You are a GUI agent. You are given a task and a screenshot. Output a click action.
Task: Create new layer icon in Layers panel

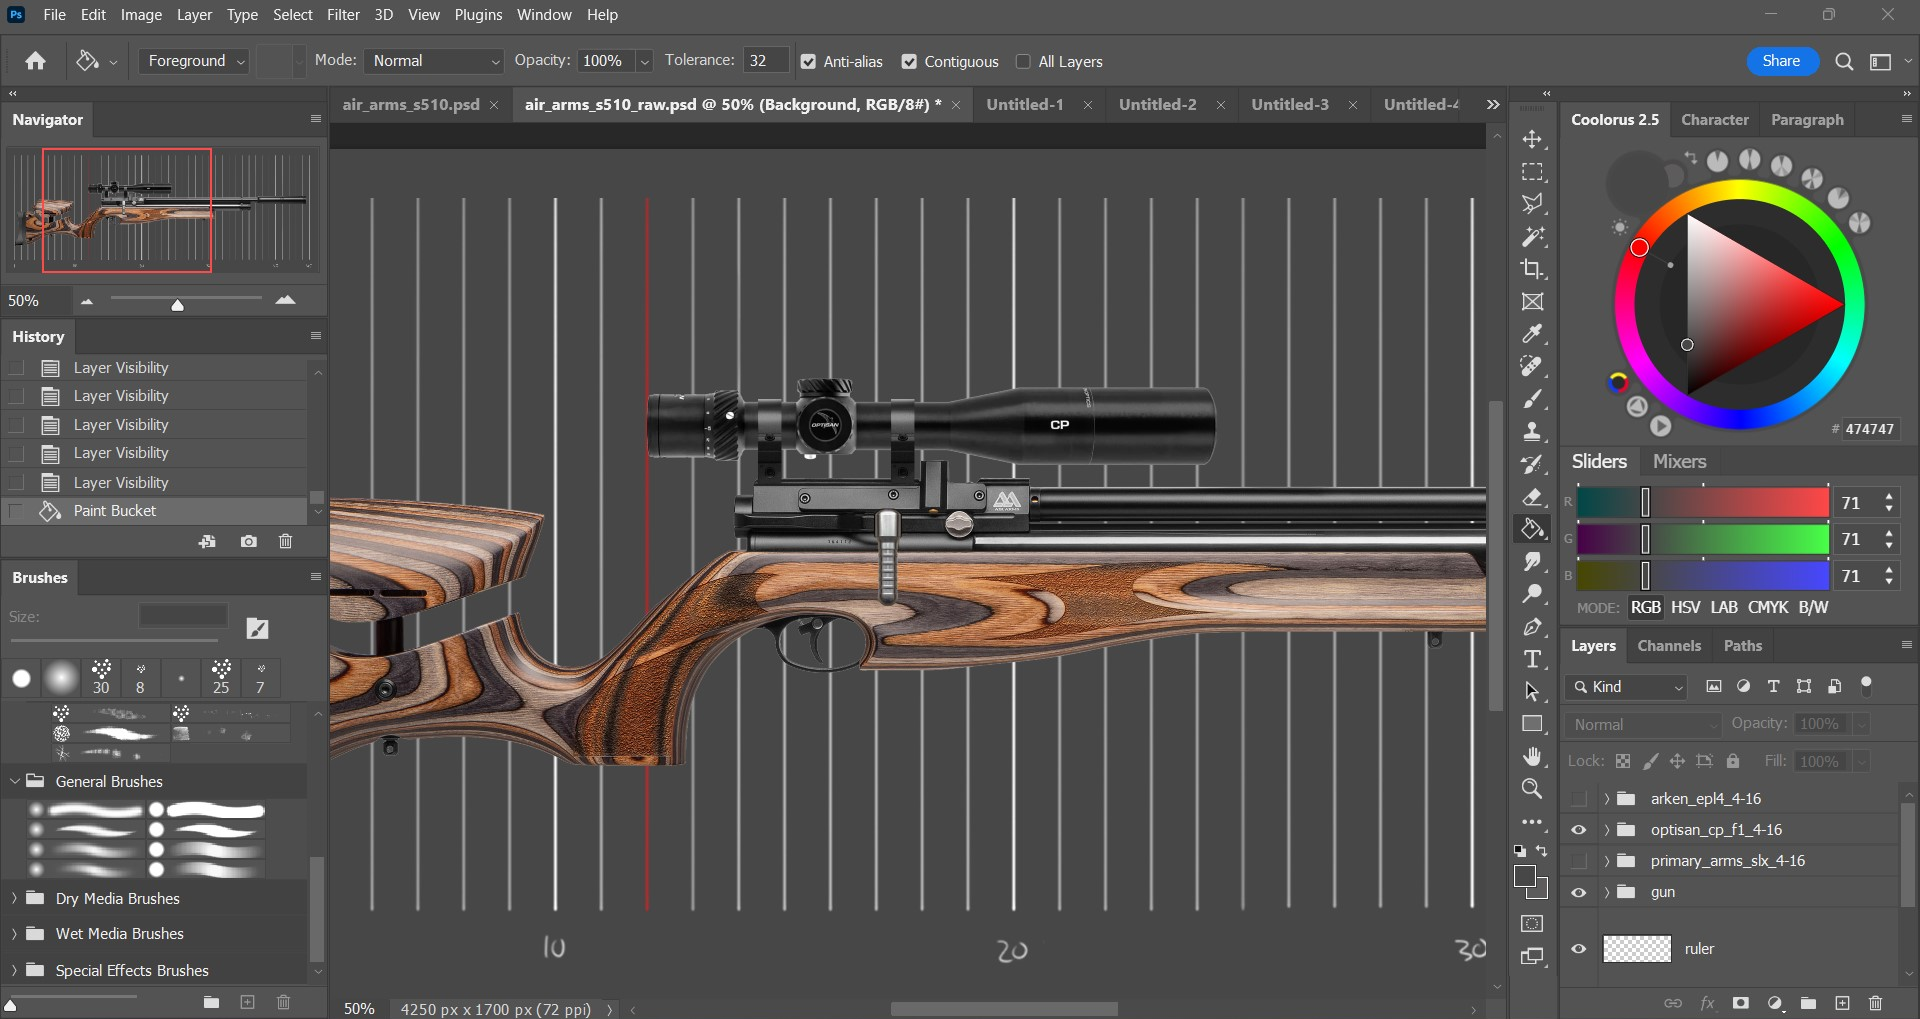(1842, 1003)
